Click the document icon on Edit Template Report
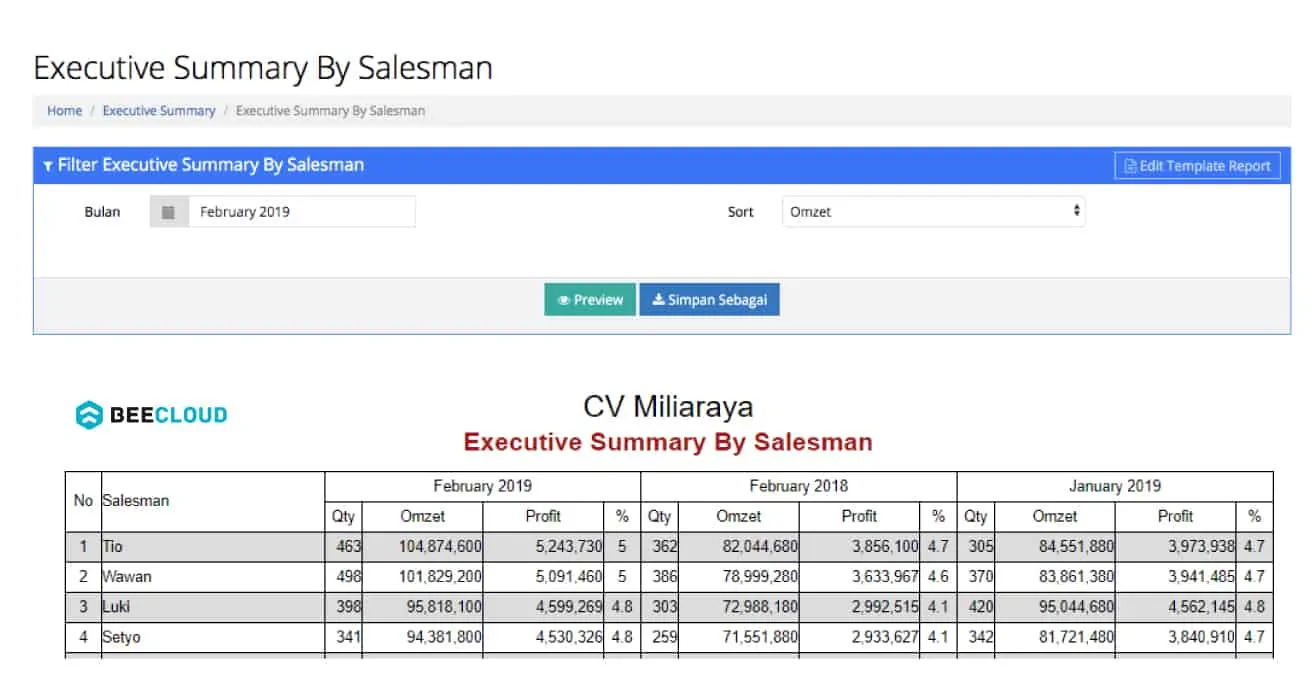 [x=1130, y=165]
